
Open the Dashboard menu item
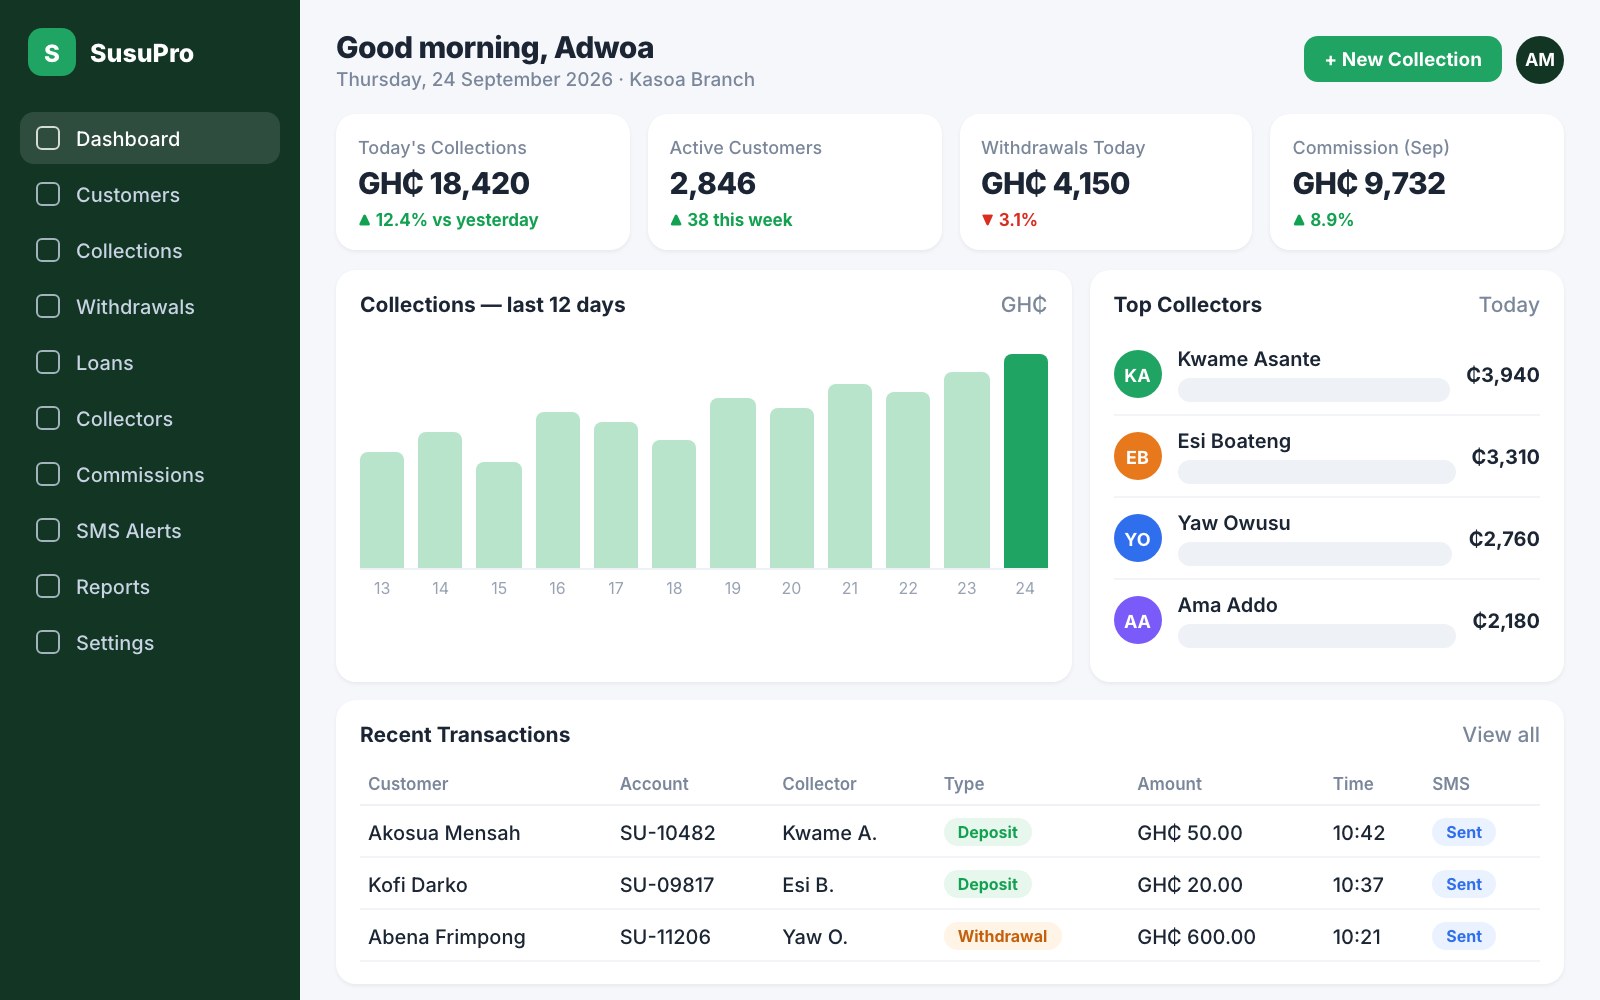(150, 138)
